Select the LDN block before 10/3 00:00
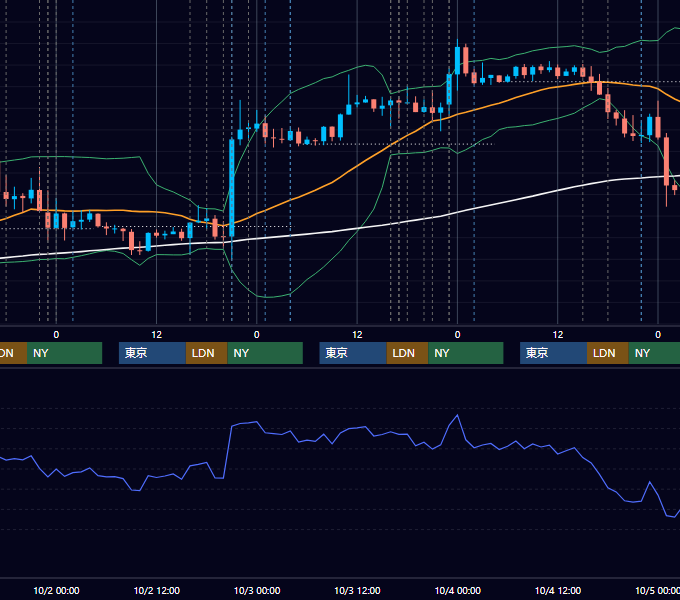The image size is (680, 600). 206,353
